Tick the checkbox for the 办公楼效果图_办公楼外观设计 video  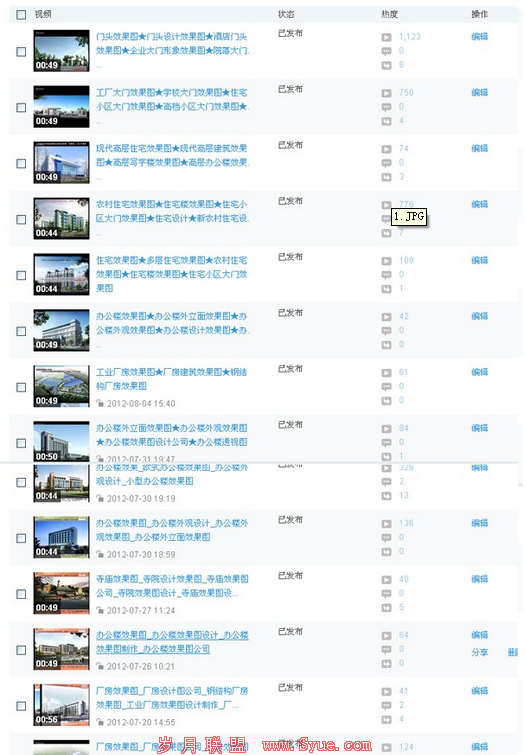(21, 538)
